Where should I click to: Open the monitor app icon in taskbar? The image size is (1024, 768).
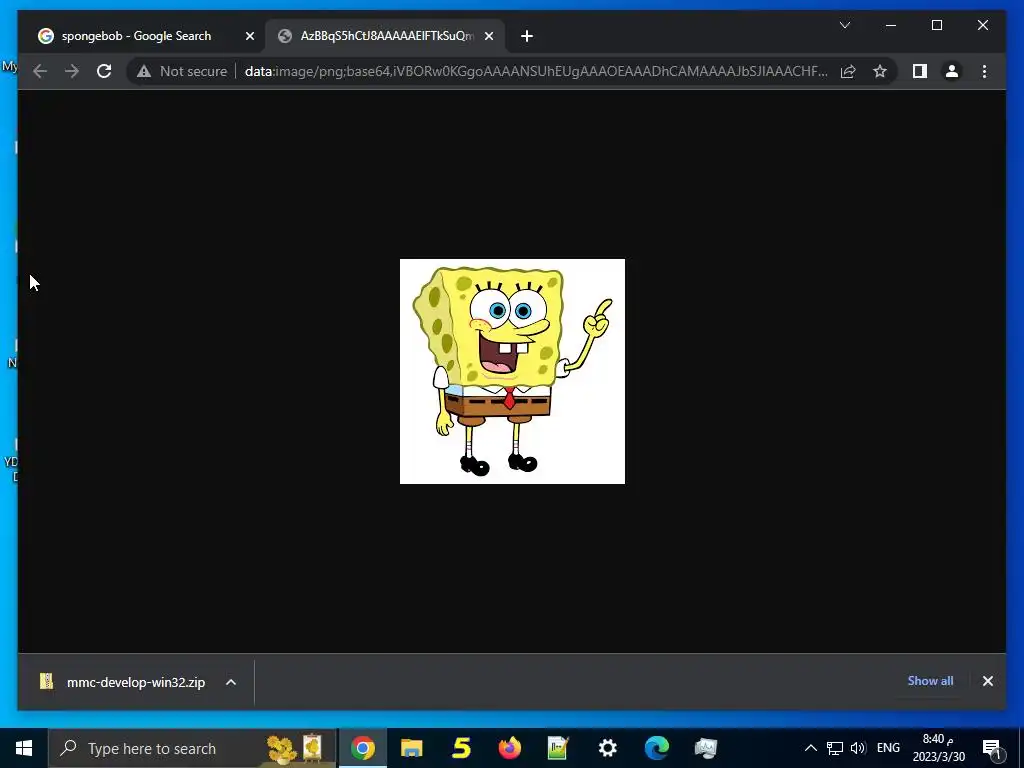pos(706,748)
